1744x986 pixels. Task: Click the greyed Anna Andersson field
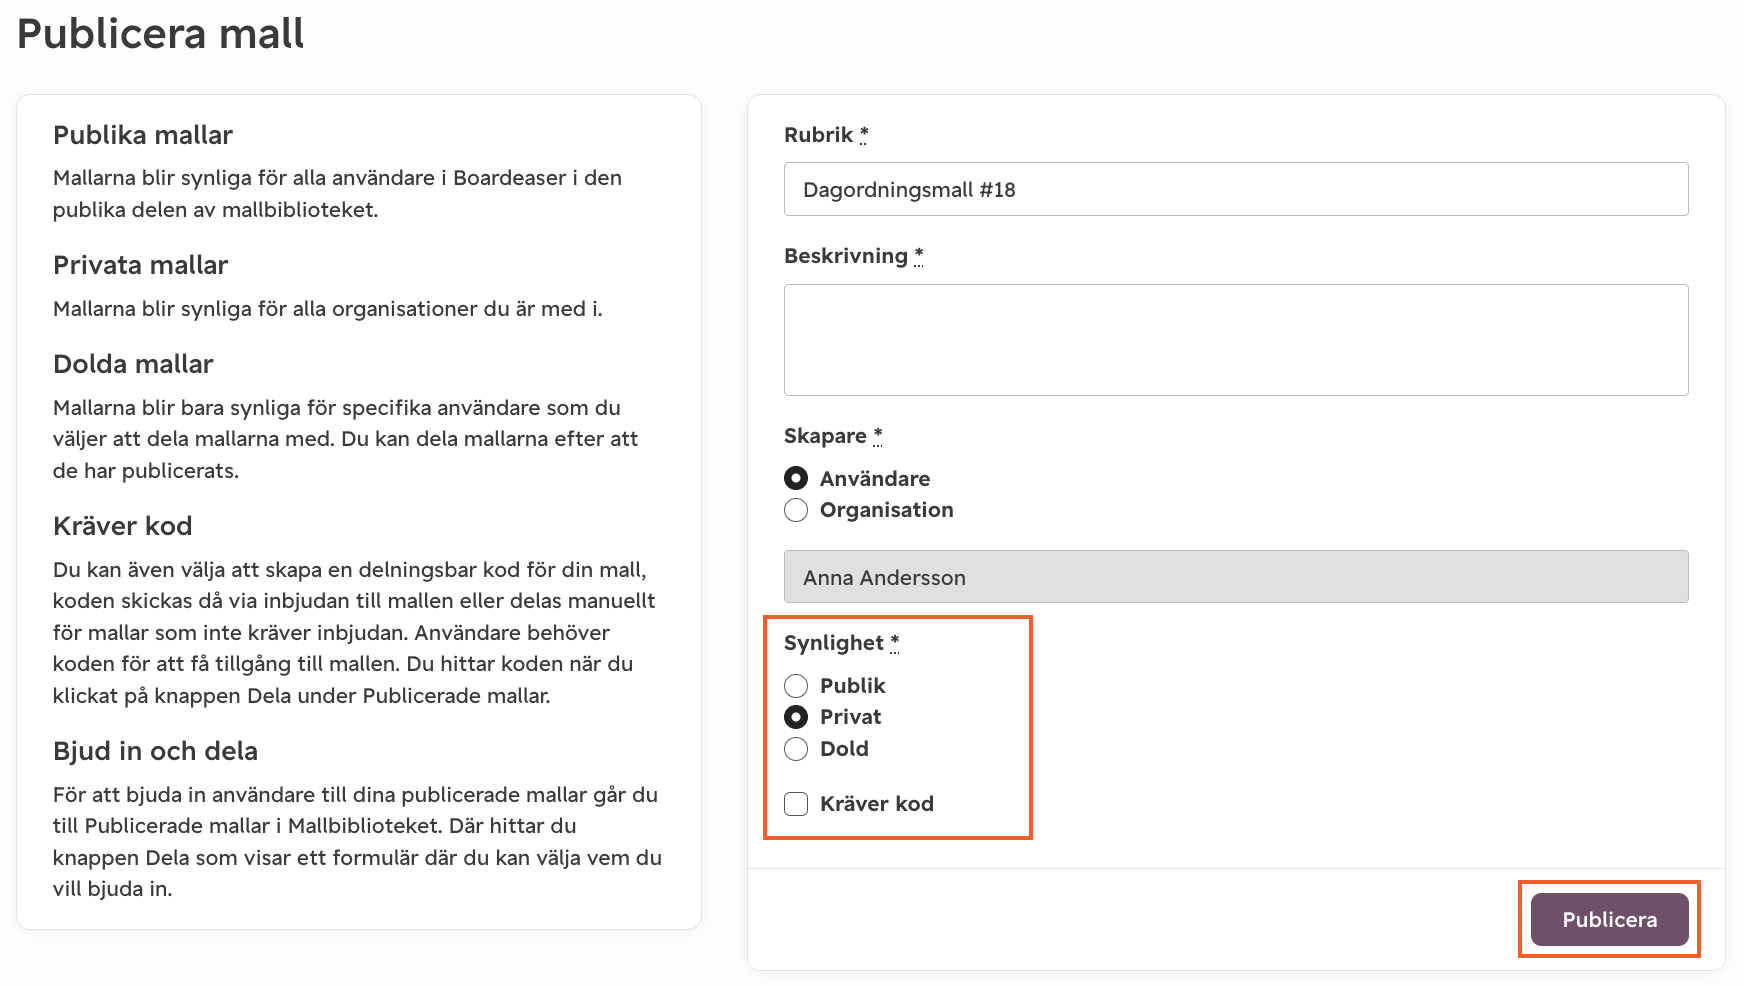click(x=1236, y=577)
